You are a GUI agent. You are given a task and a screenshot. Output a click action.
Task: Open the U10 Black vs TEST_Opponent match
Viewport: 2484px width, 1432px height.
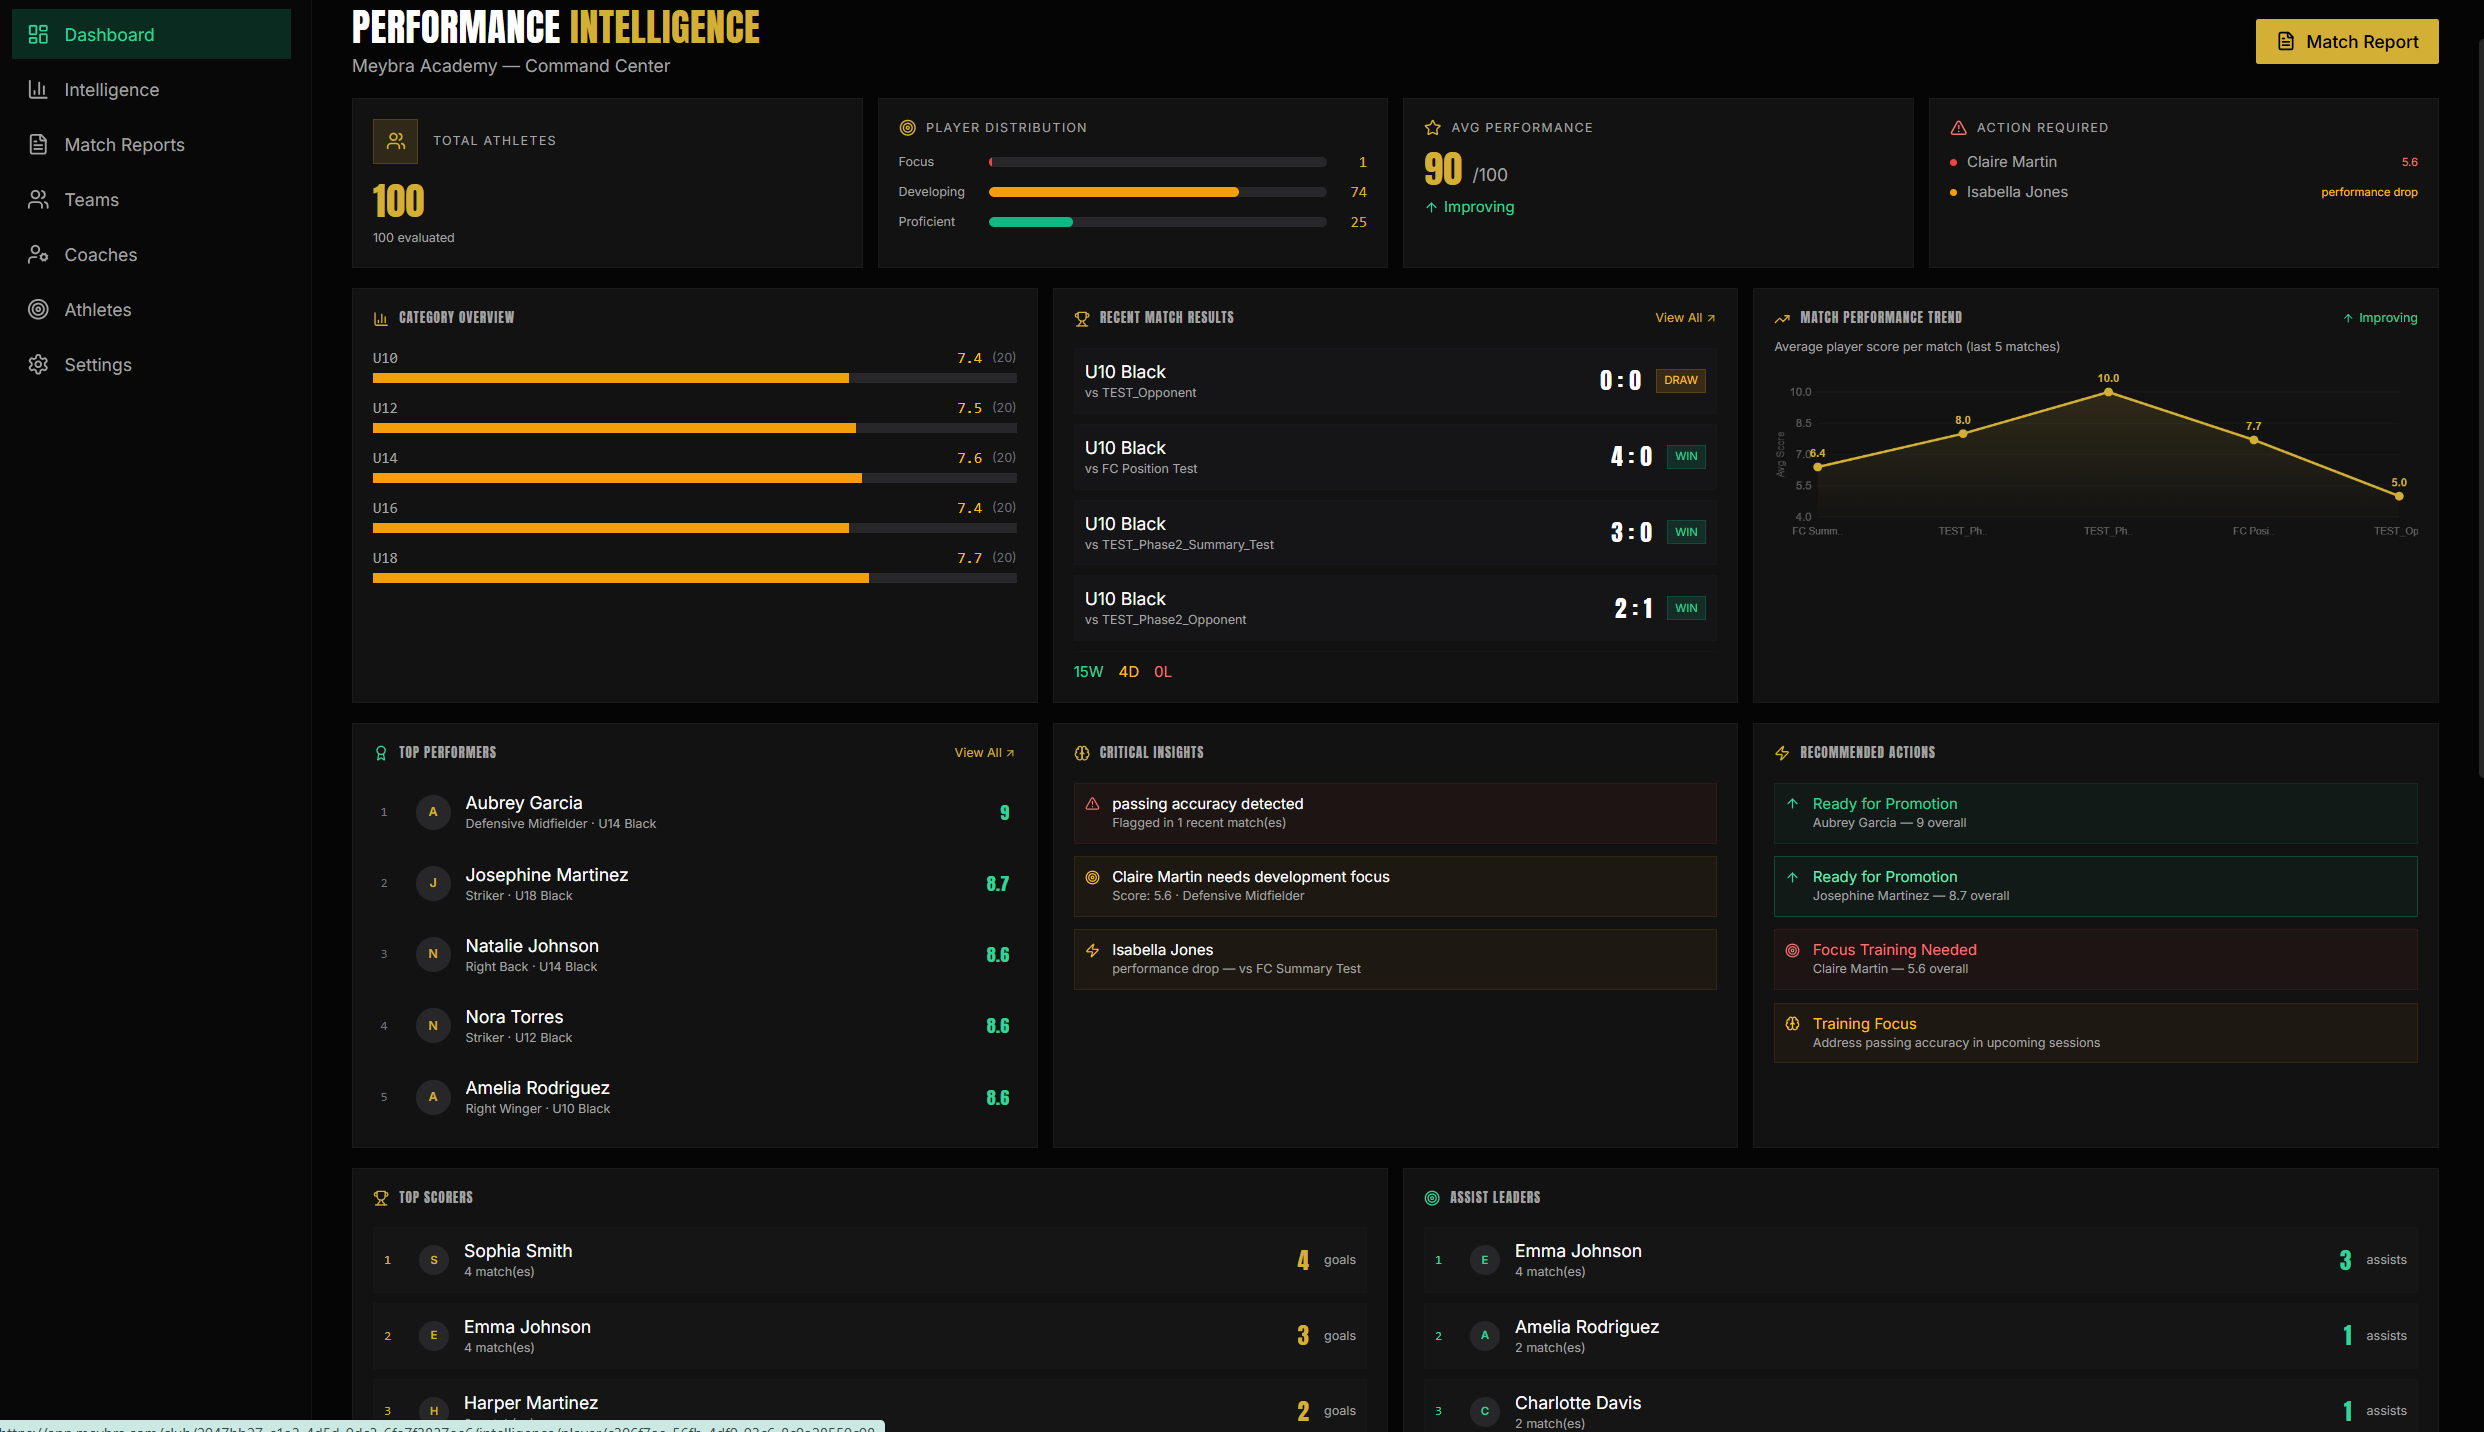pos(1395,381)
